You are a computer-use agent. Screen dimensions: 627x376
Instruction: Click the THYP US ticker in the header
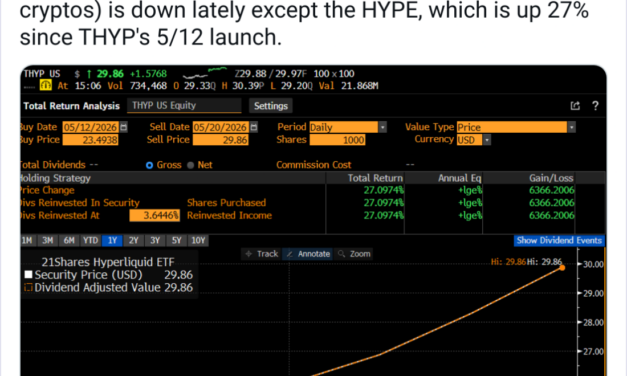(x=42, y=74)
